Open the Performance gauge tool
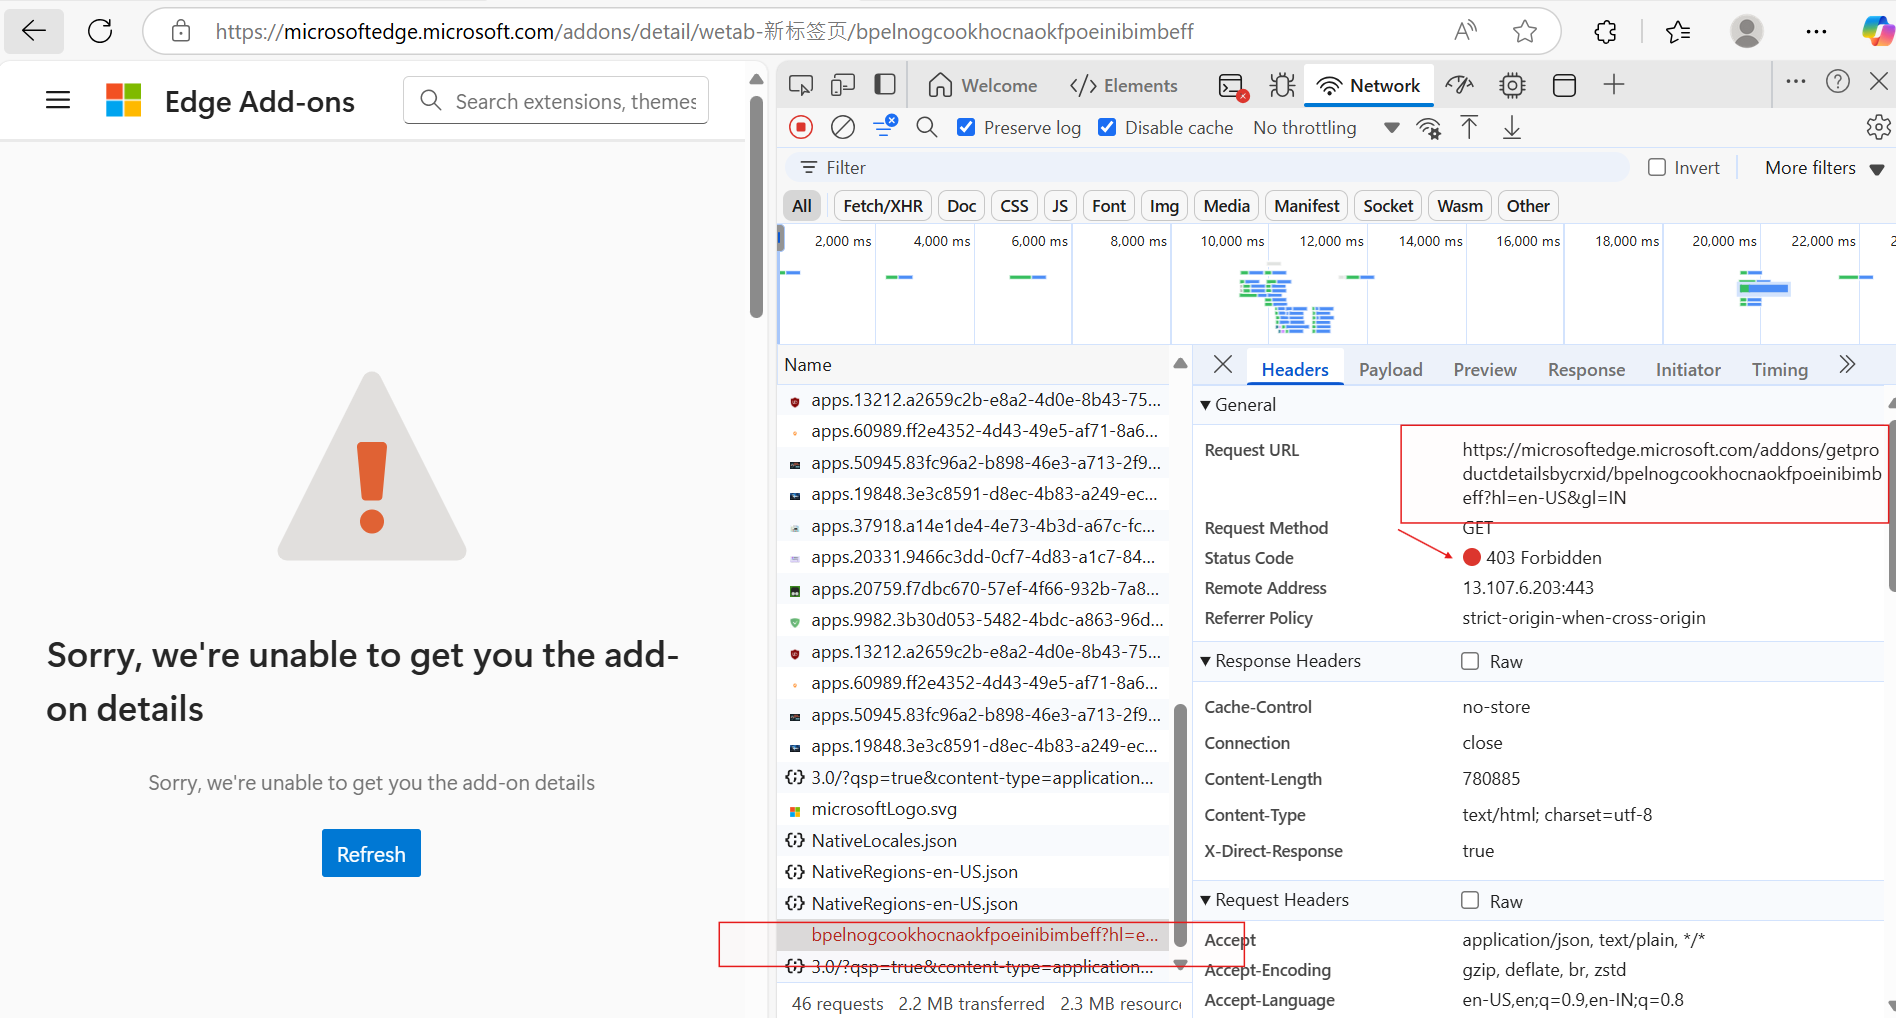Screen dimensions: 1896x1018 tap(1461, 85)
